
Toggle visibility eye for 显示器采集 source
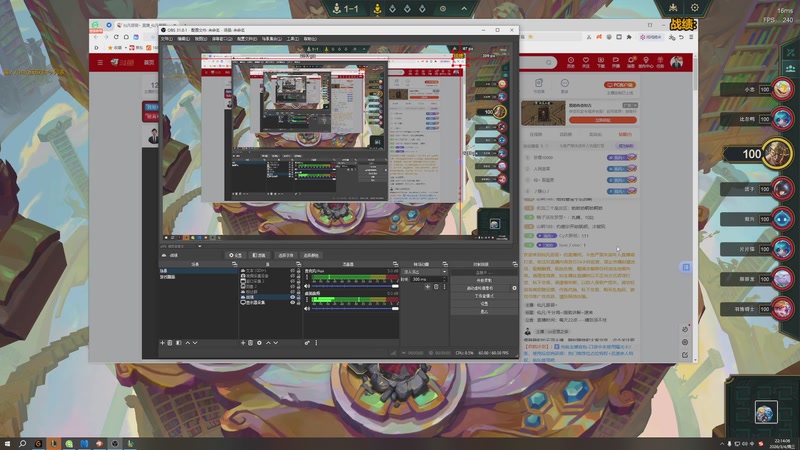[x=293, y=303]
